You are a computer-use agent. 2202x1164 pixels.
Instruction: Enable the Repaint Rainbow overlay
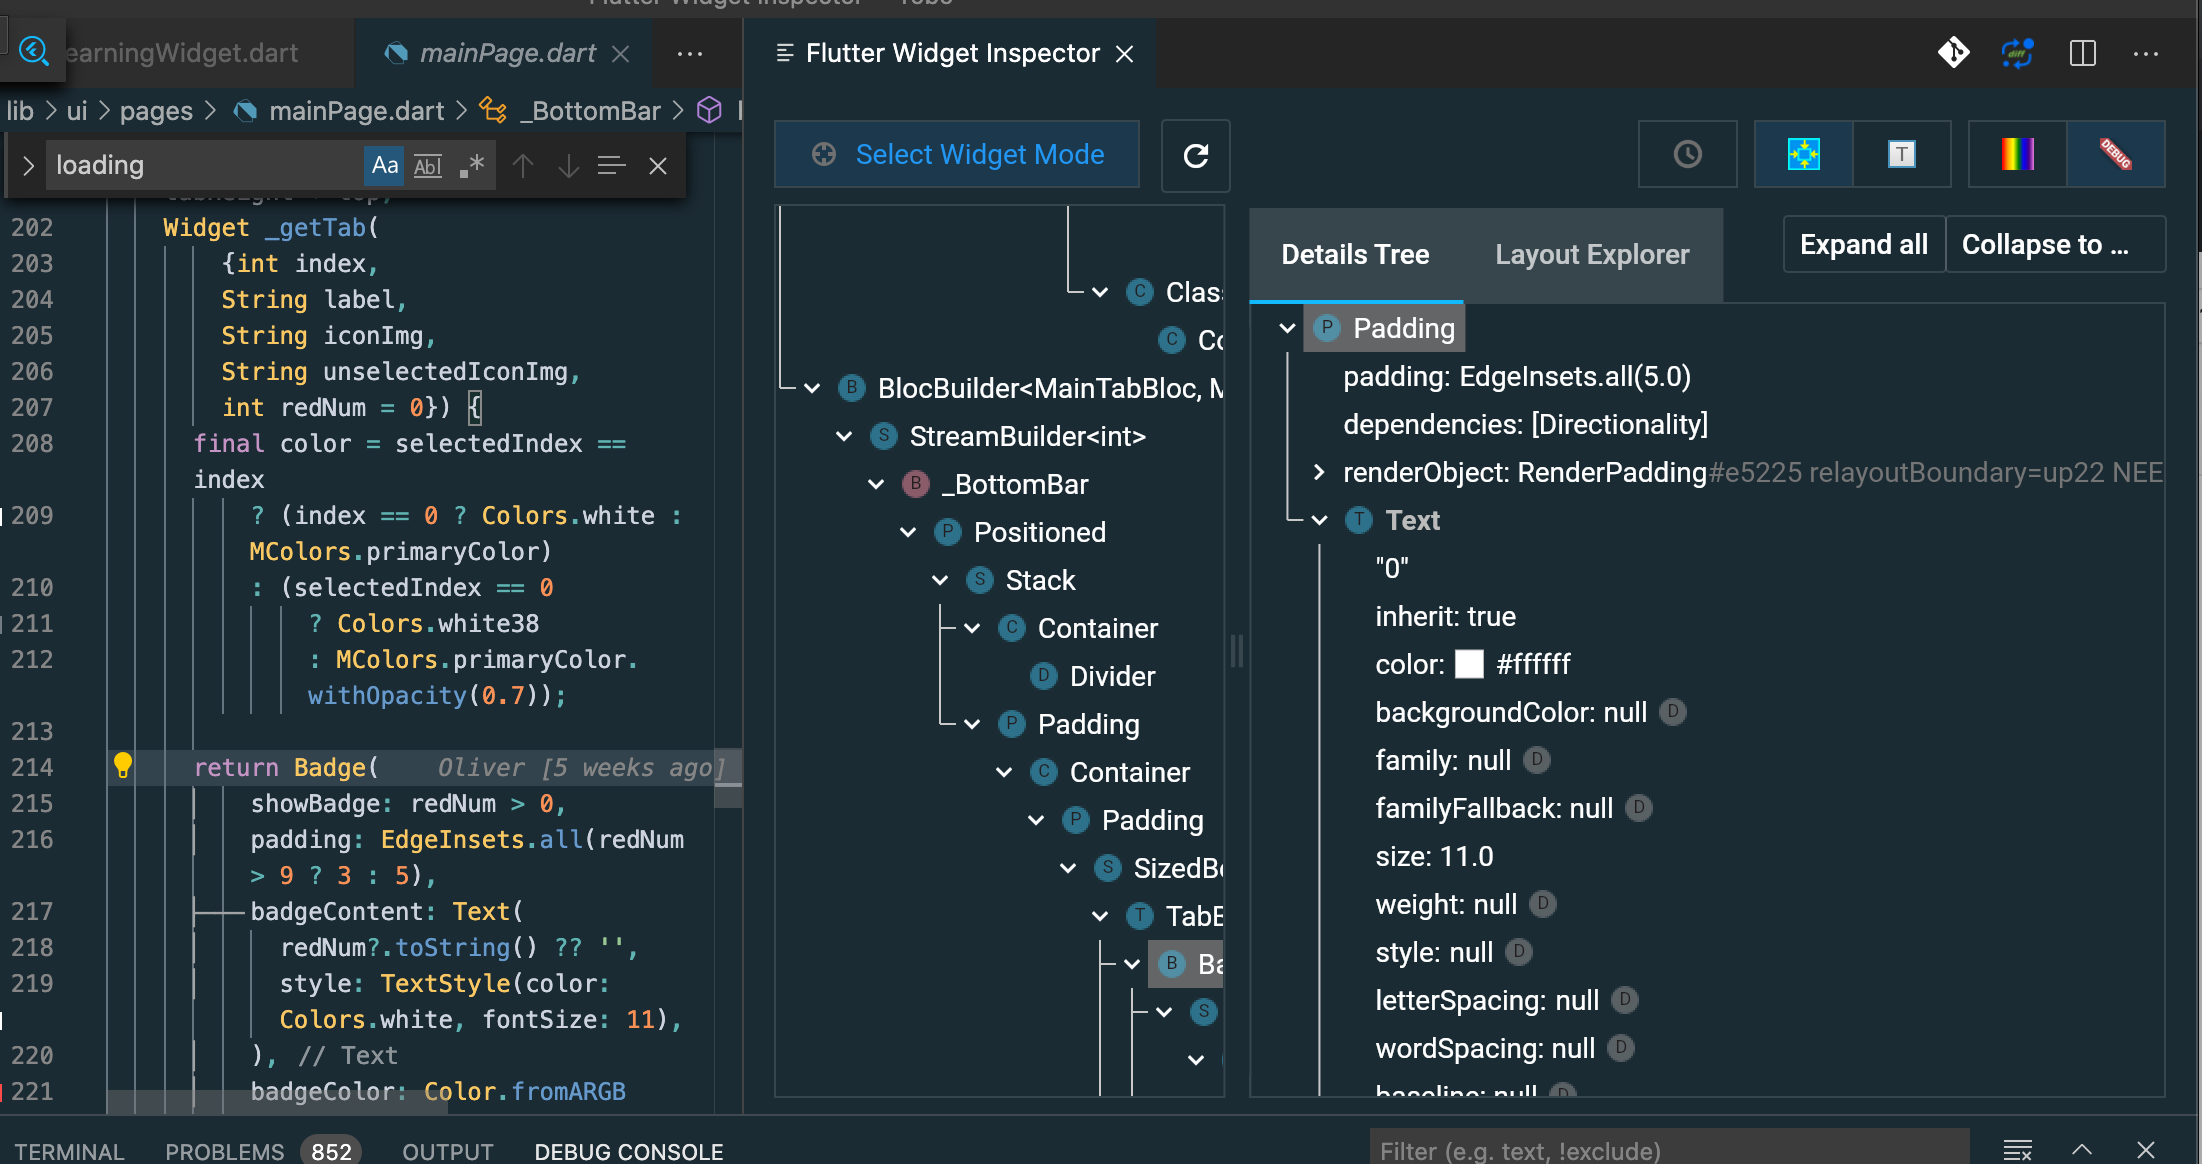tap(2016, 154)
